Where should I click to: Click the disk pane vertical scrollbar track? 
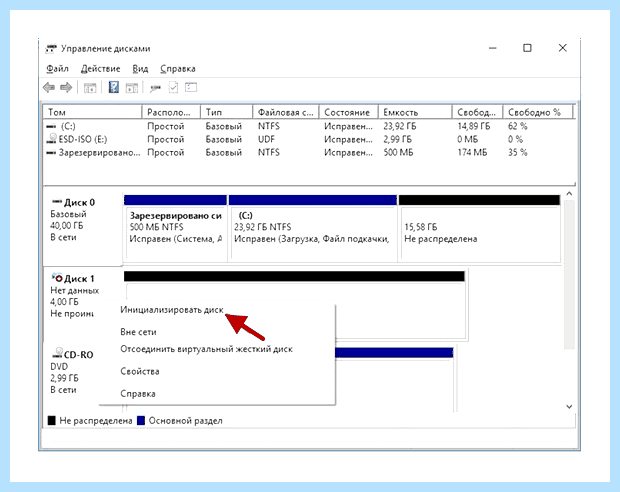click(x=569, y=274)
